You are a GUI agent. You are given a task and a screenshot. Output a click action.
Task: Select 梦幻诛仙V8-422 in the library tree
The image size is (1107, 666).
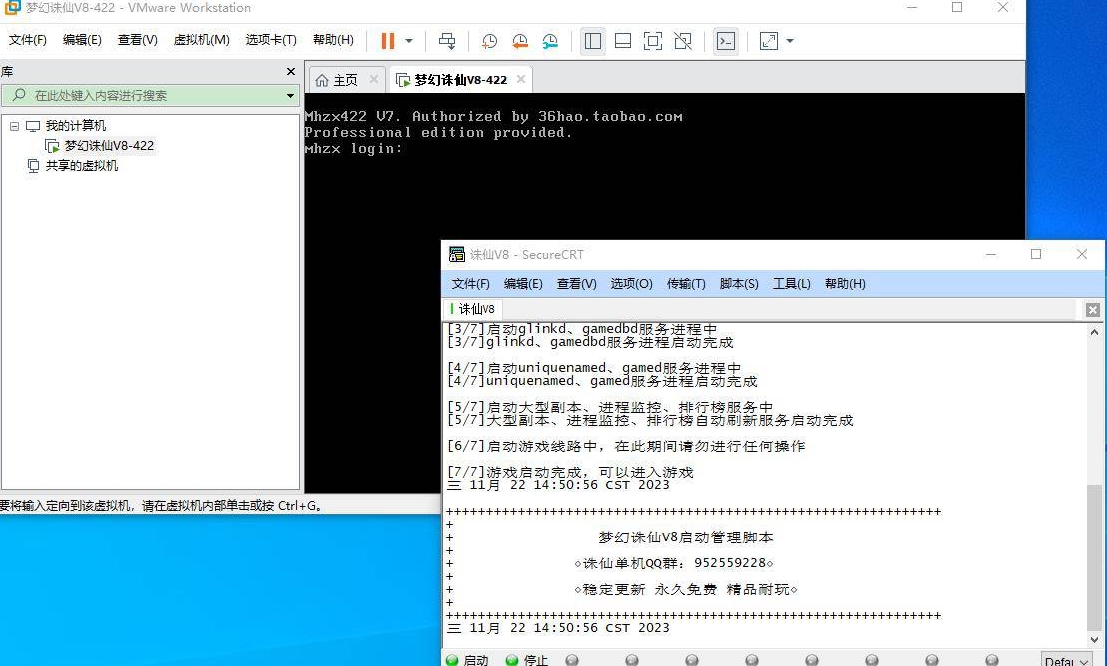tap(109, 145)
